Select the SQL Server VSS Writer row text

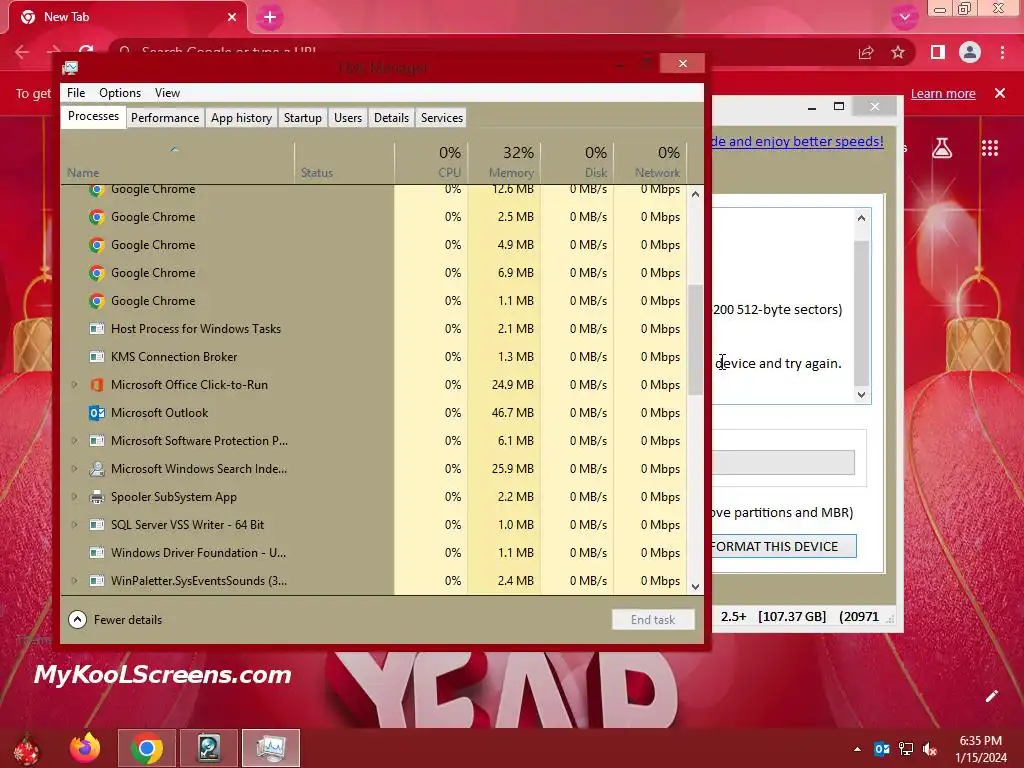click(187, 524)
